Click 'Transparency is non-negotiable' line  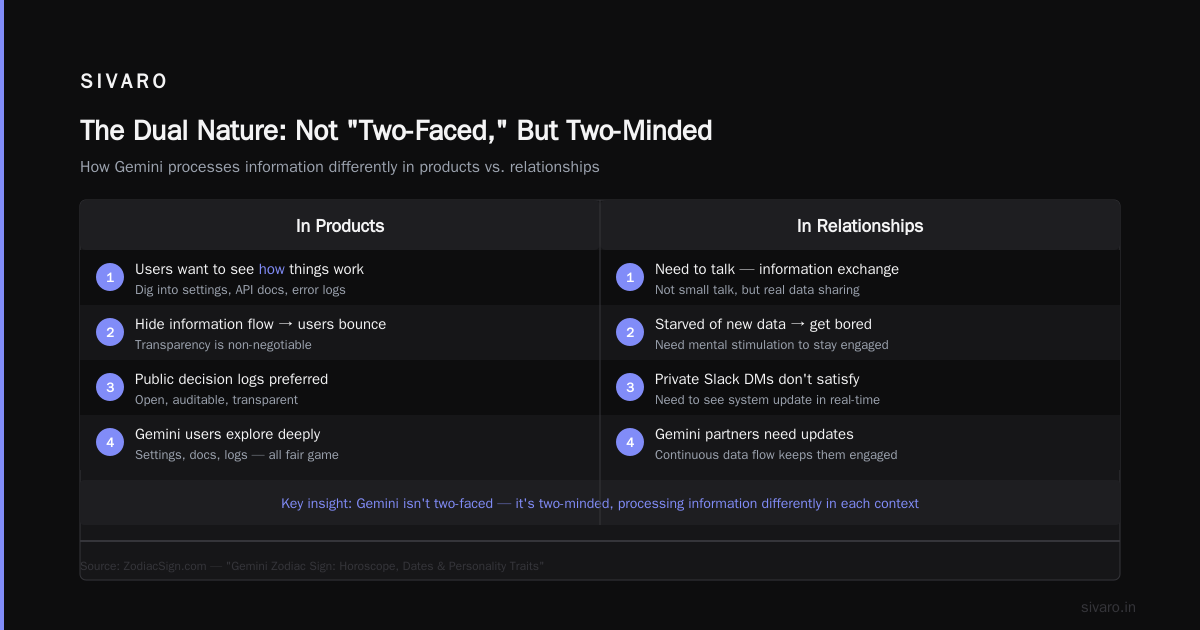[223, 345]
